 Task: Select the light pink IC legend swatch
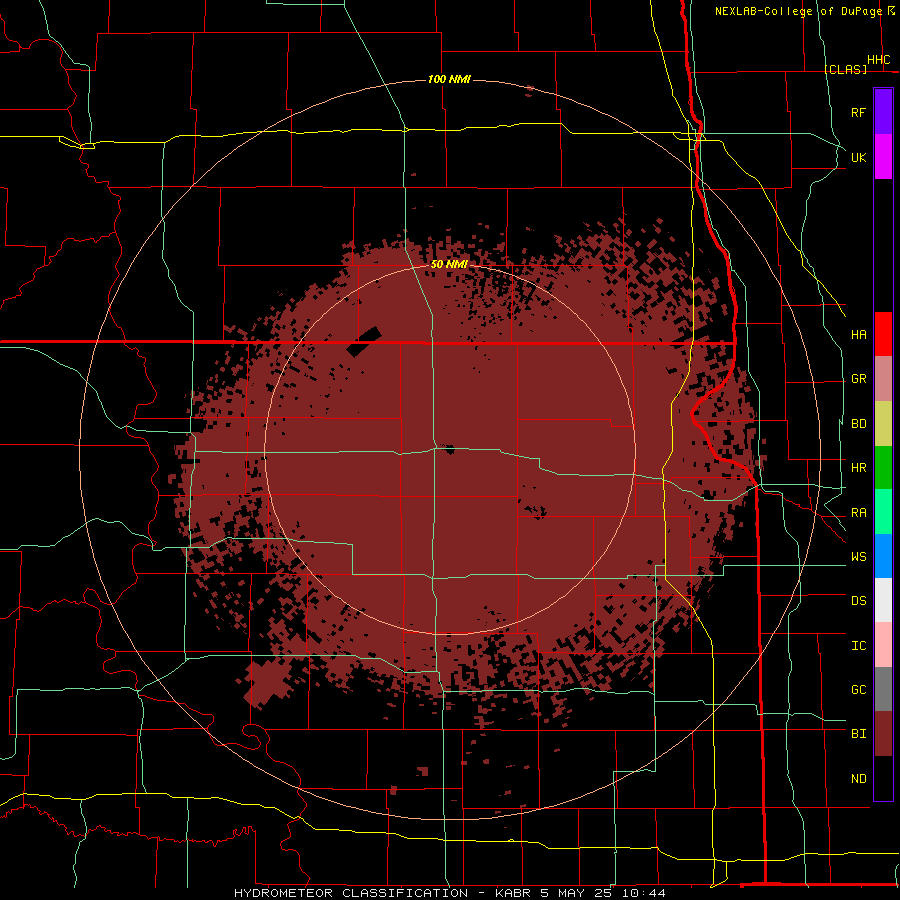[x=883, y=645]
